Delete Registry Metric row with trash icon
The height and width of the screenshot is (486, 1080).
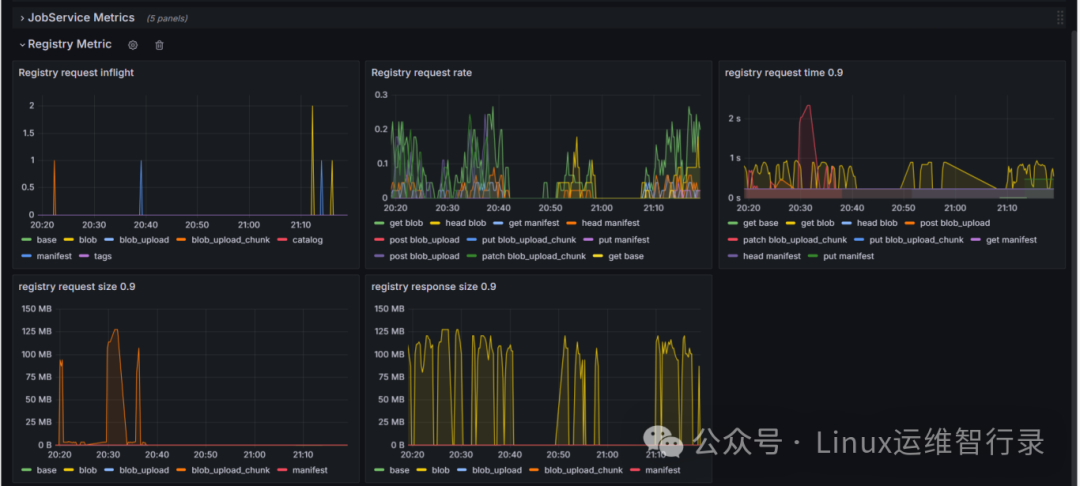[159, 45]
